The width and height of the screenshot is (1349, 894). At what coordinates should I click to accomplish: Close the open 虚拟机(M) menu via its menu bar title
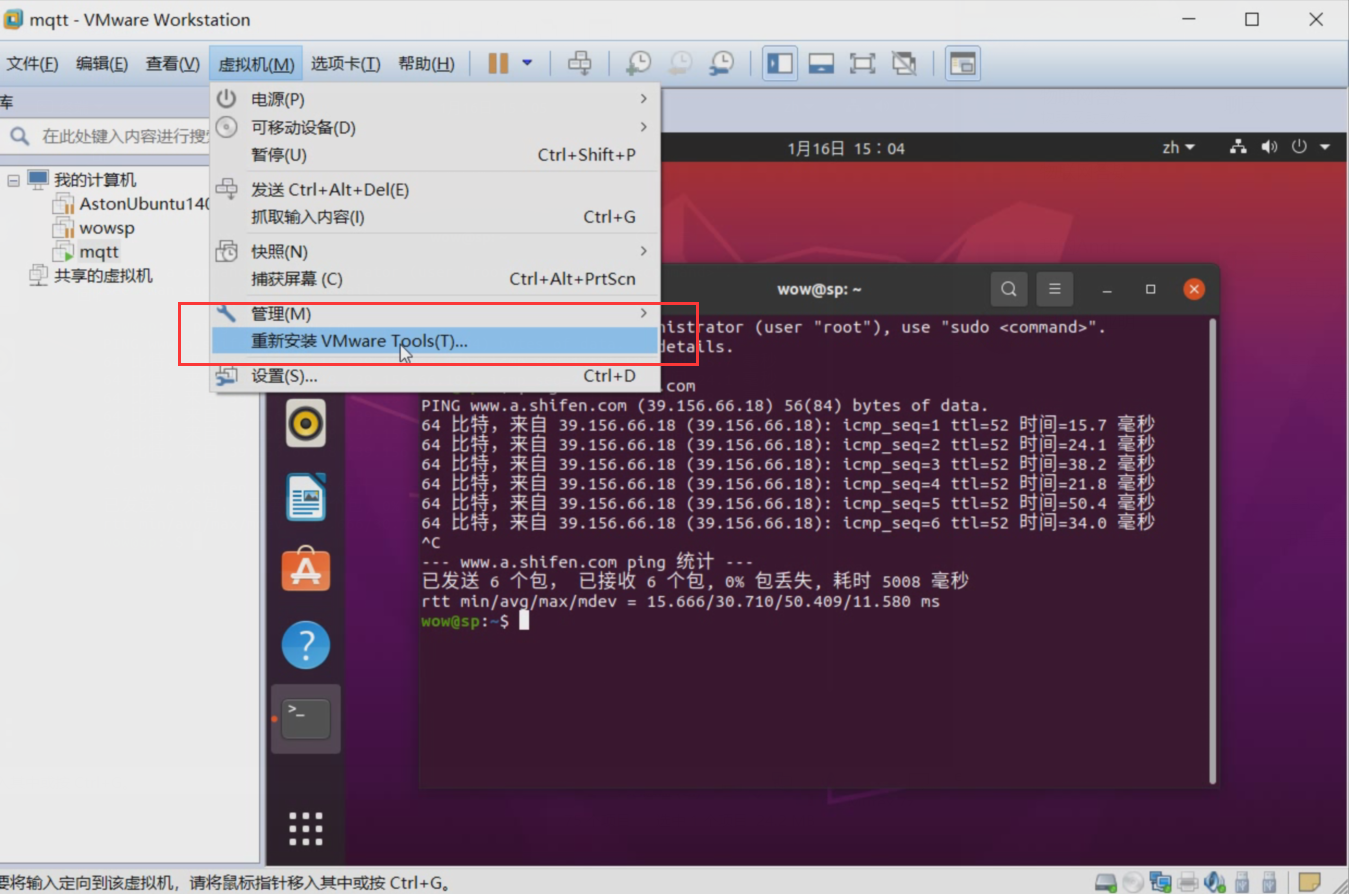coord(256,64)
